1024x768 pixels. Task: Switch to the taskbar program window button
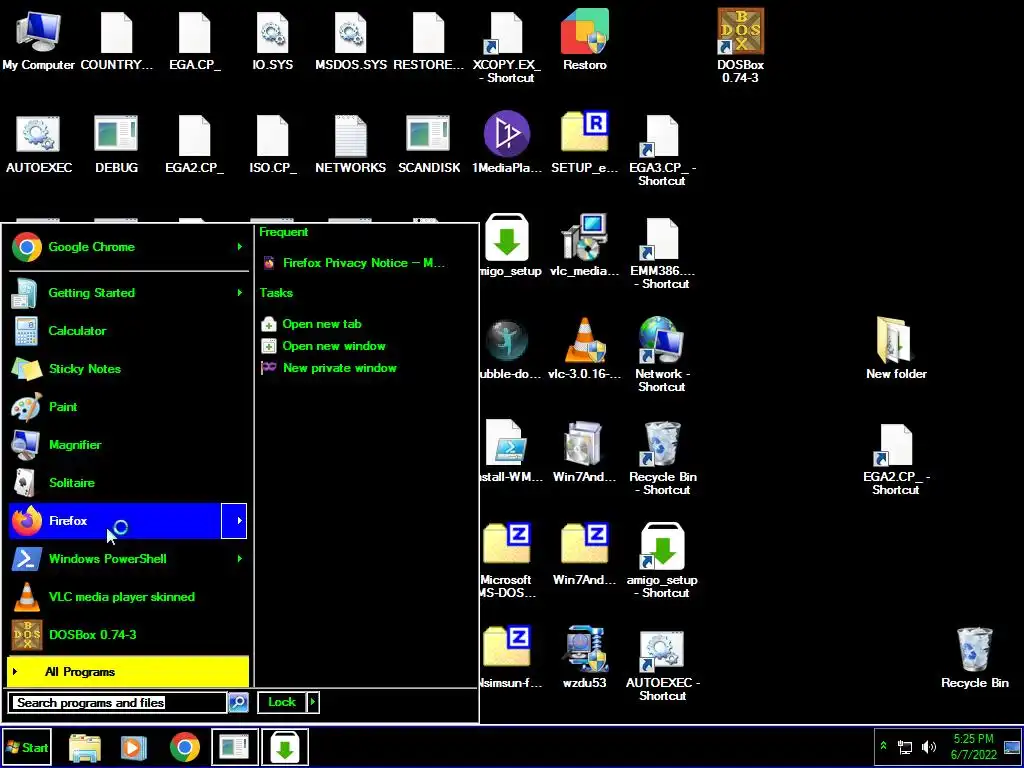pyautogui.click(x=234, y=747)
